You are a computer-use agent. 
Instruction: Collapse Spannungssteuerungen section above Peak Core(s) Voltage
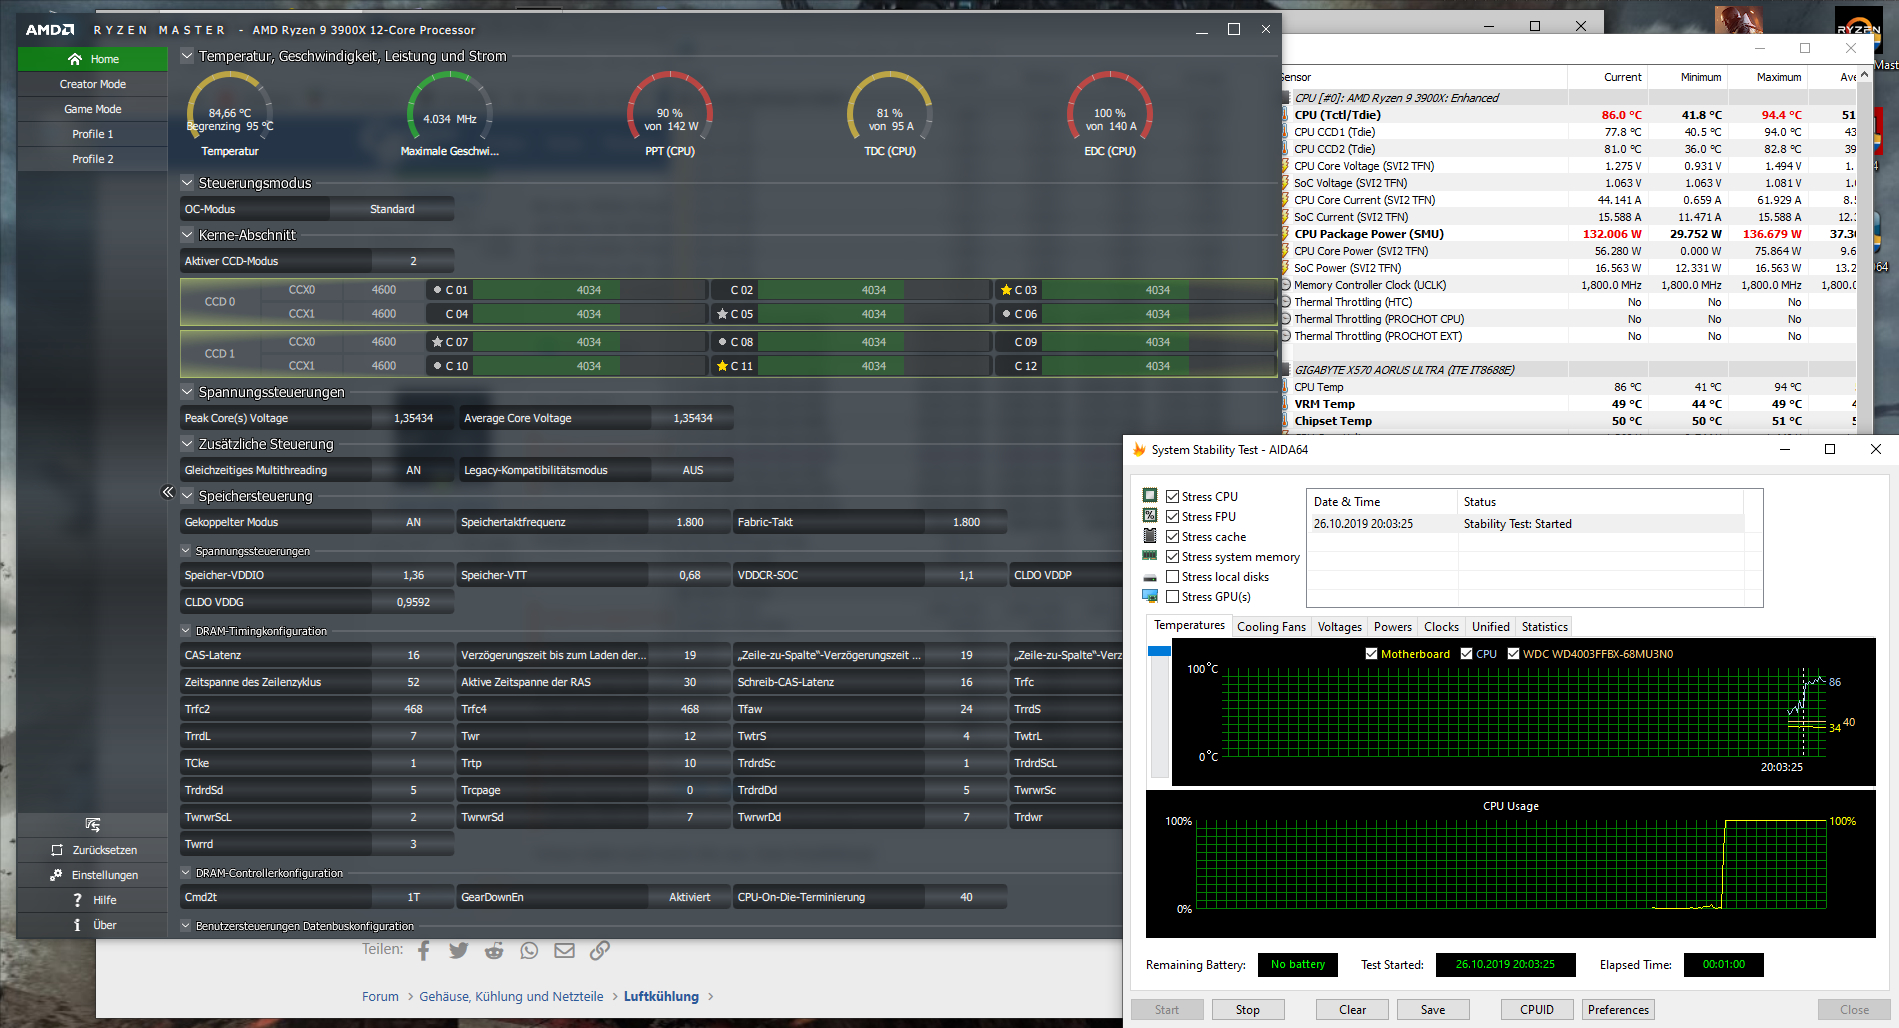pyautogui.click(x=187, y=392)
